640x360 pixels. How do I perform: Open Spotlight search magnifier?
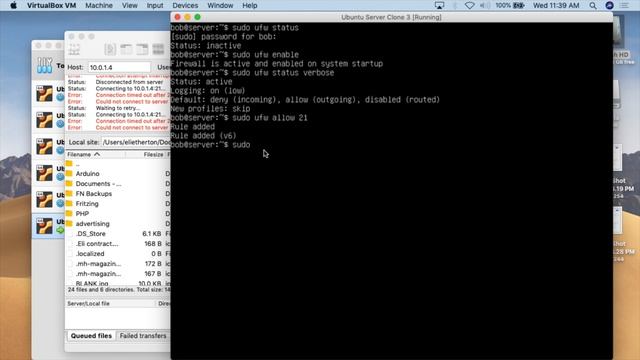click(x=593, y=6)
